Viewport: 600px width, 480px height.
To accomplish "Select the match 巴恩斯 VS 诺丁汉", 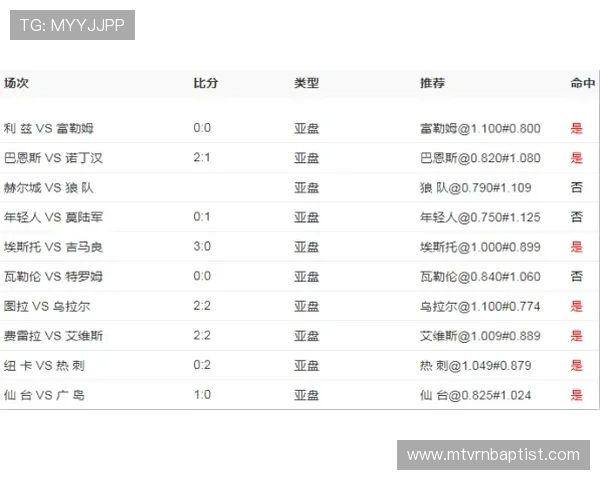I will (x=53, y=158).
